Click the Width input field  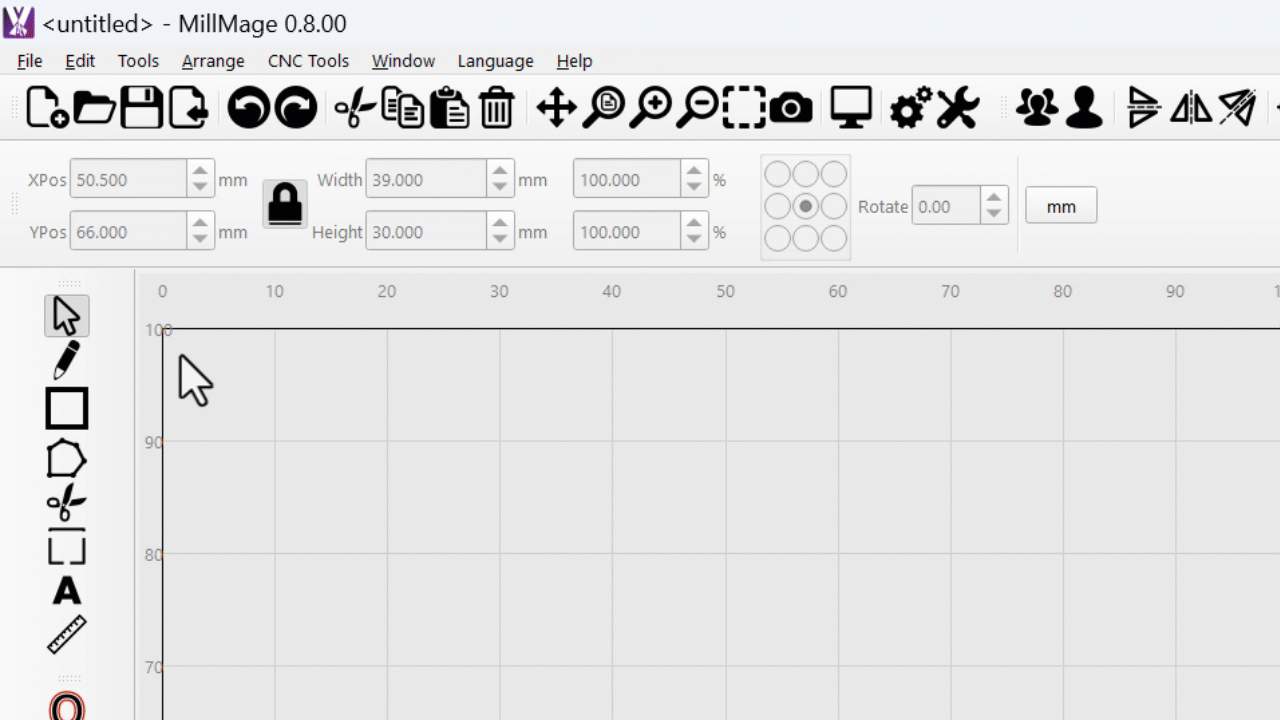click(x=426, y=180)
